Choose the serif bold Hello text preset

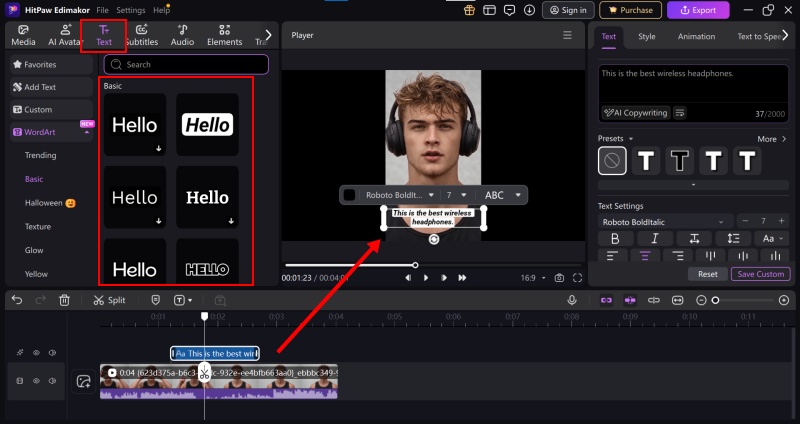(207, 197)
